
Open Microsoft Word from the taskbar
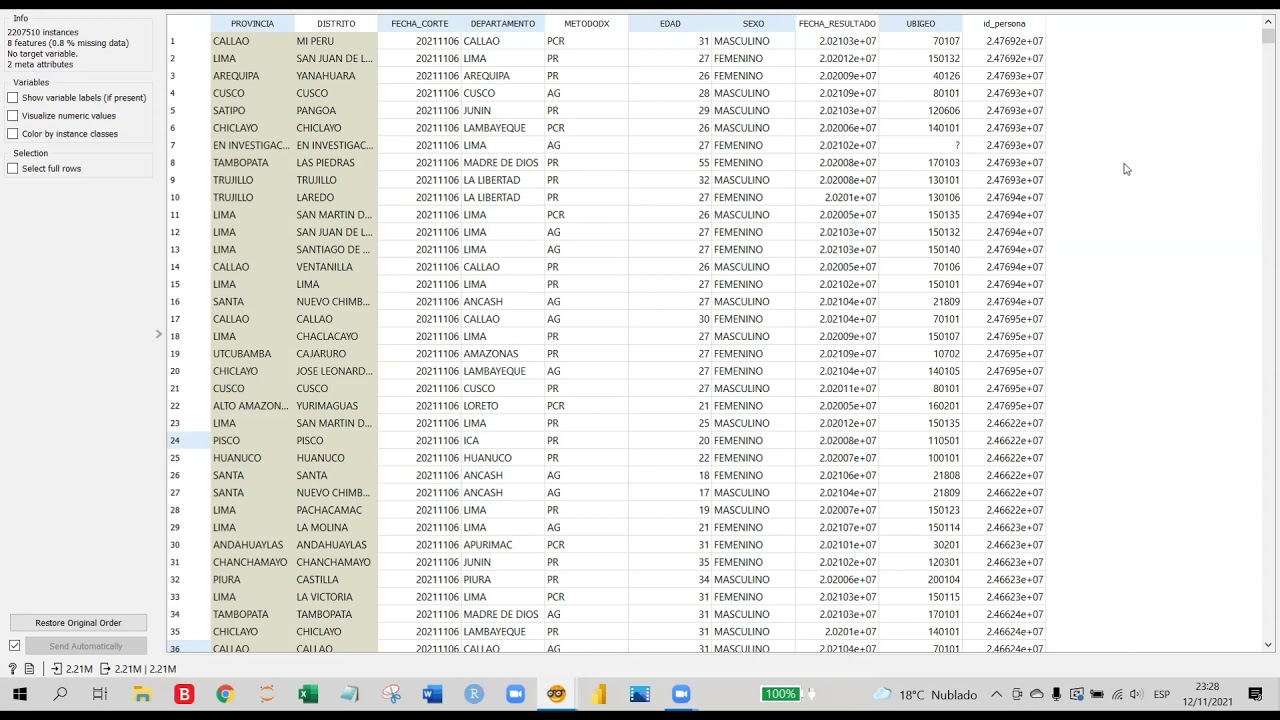(x=432, y=694)
